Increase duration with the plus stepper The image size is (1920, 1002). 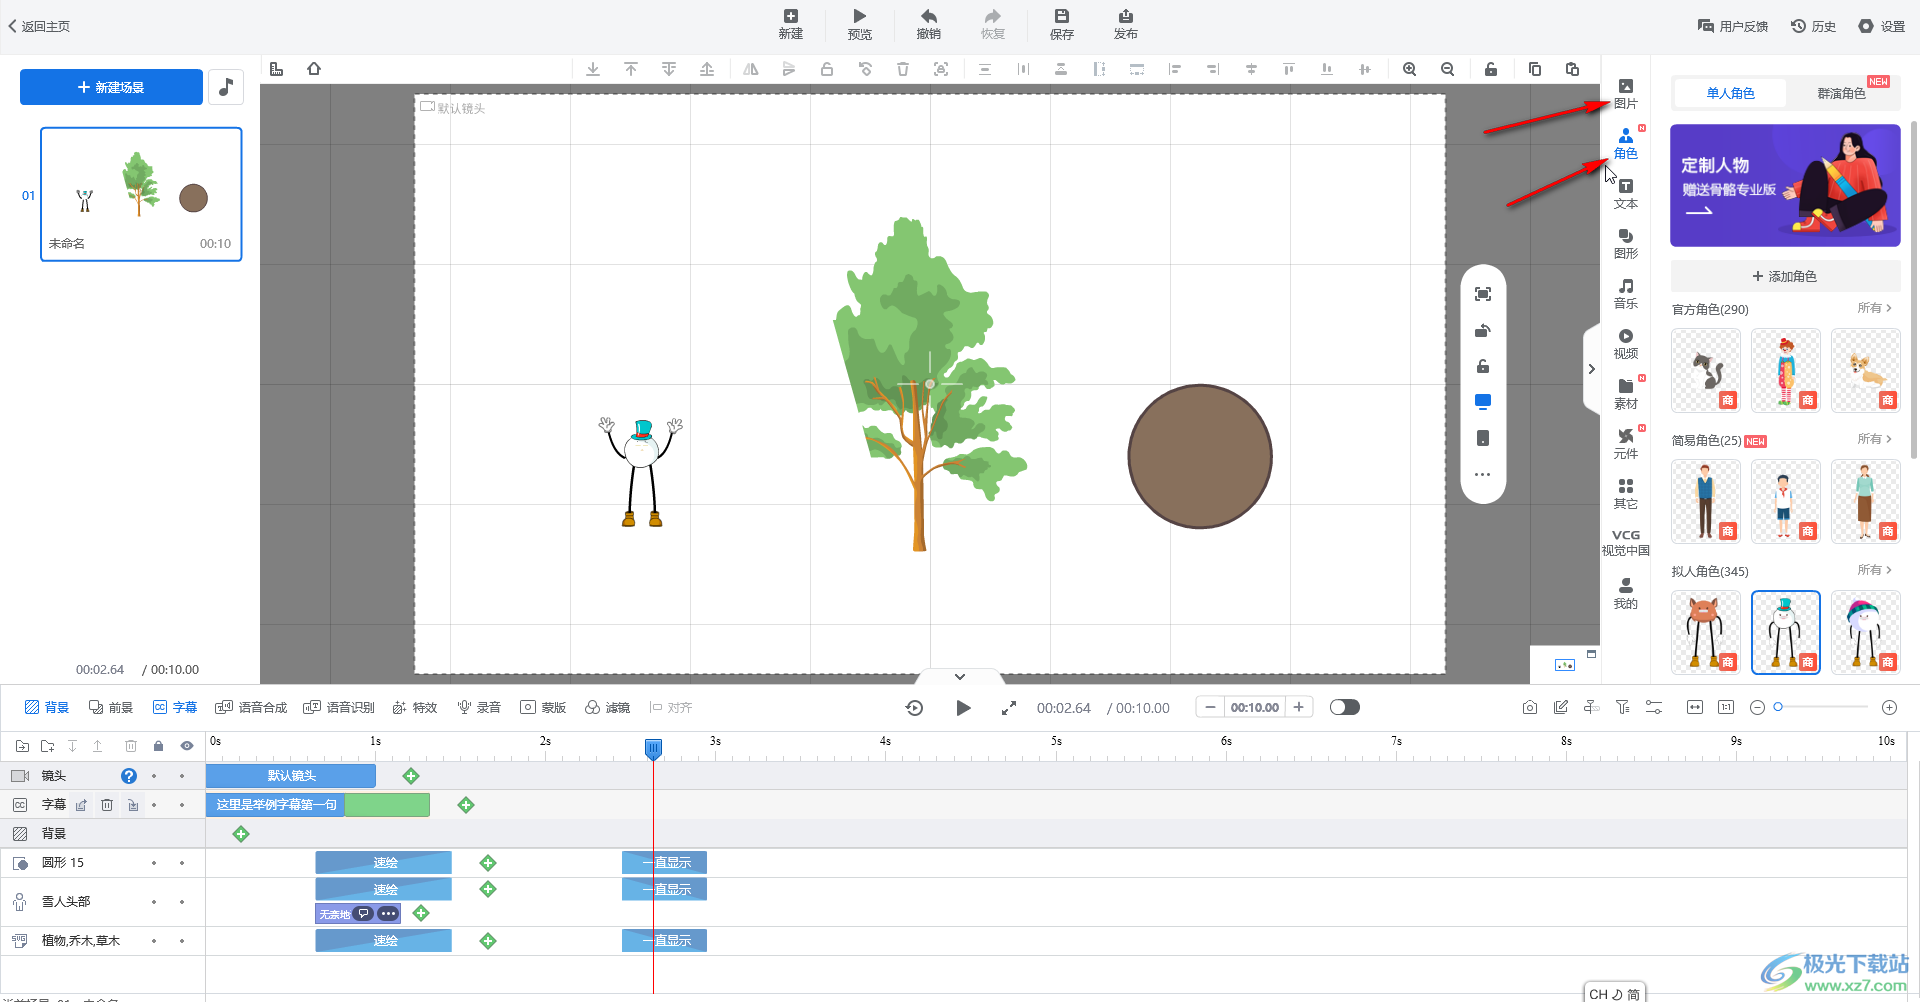[x=1298, y=707]
